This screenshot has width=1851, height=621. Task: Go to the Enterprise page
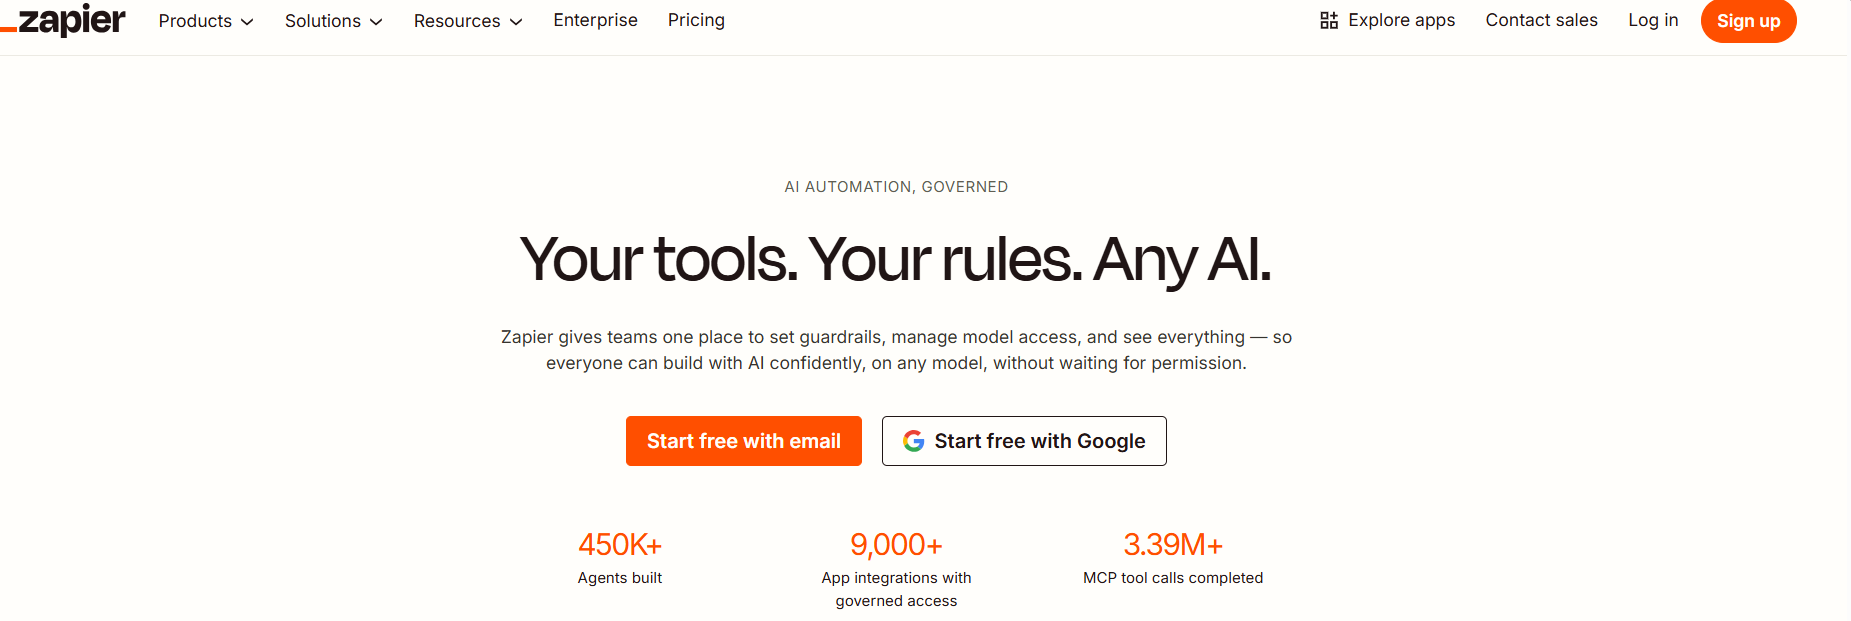tap(595, 20)
